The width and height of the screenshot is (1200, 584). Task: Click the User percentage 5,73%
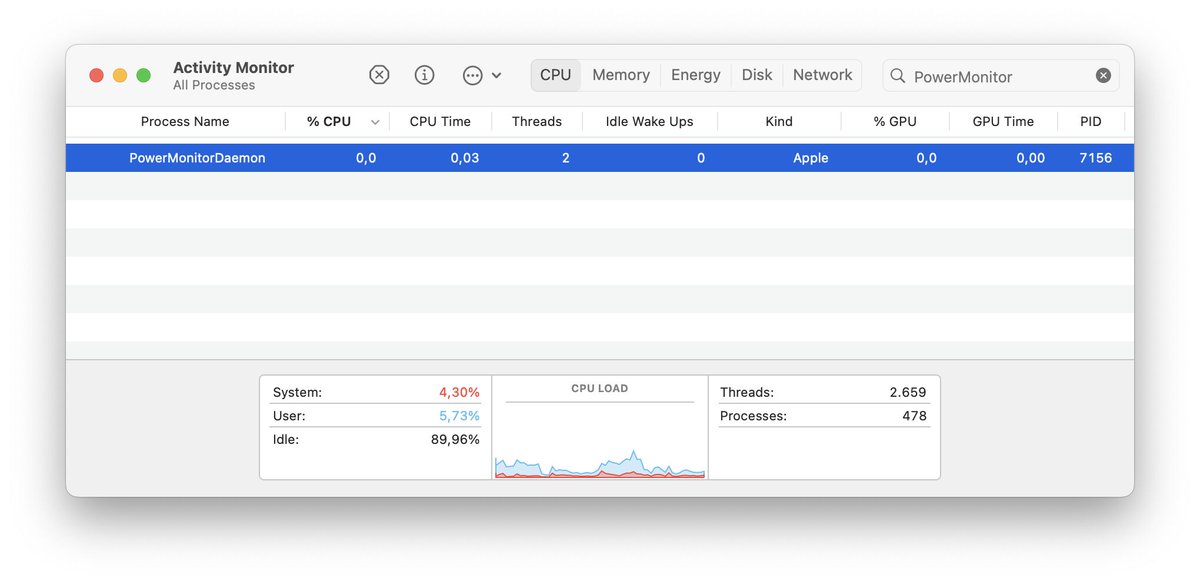[459, 416]
